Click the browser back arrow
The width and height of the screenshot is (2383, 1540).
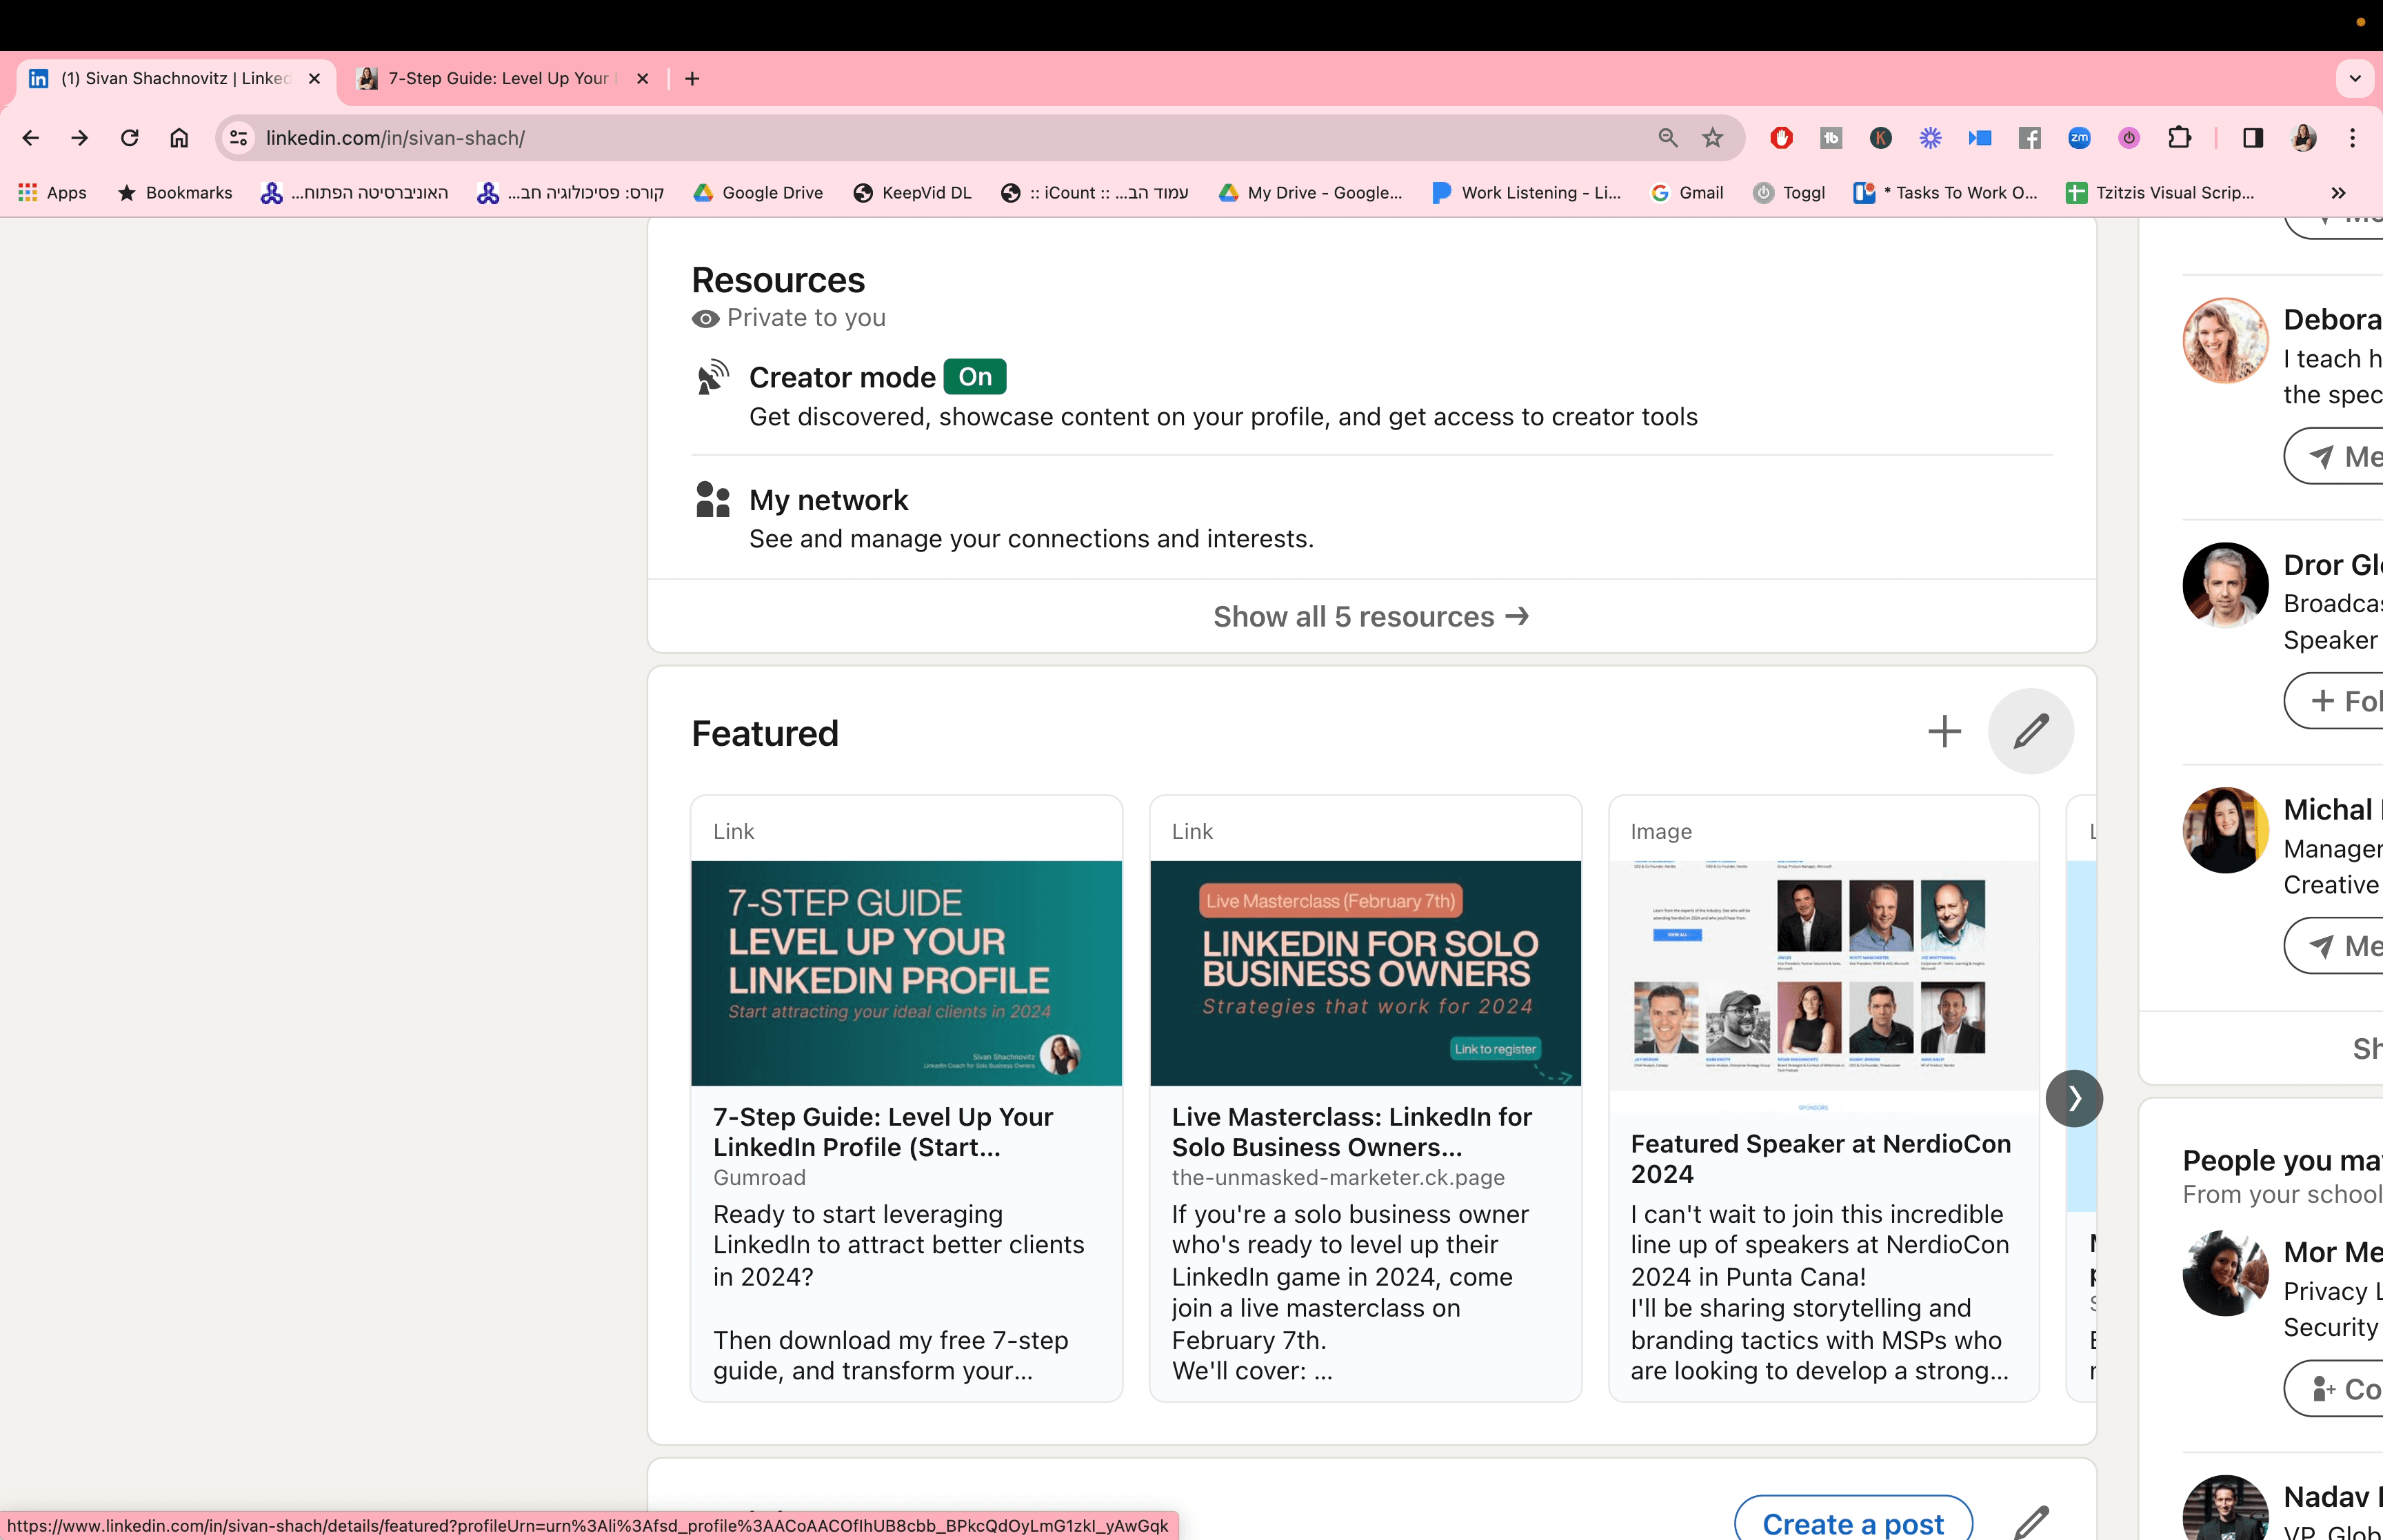pyautogui.click(x=31, y=138)
